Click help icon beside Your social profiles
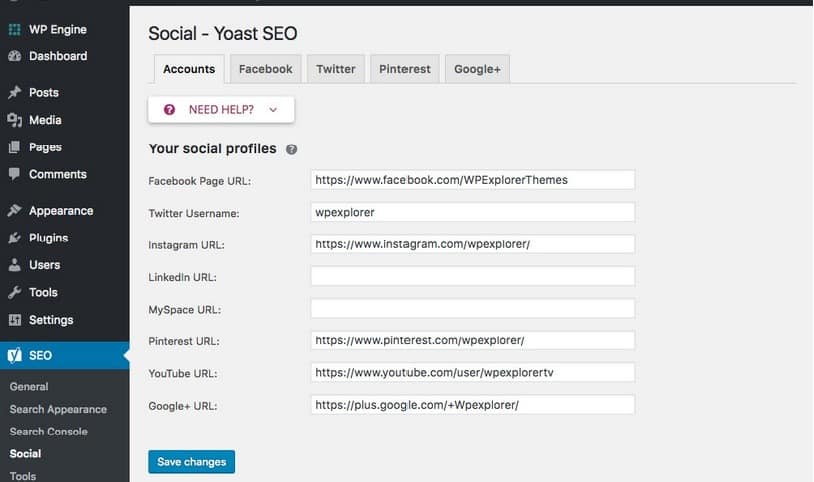Image resolution: width=814 pixels, height=482 pixels. (x=292, y=150)
